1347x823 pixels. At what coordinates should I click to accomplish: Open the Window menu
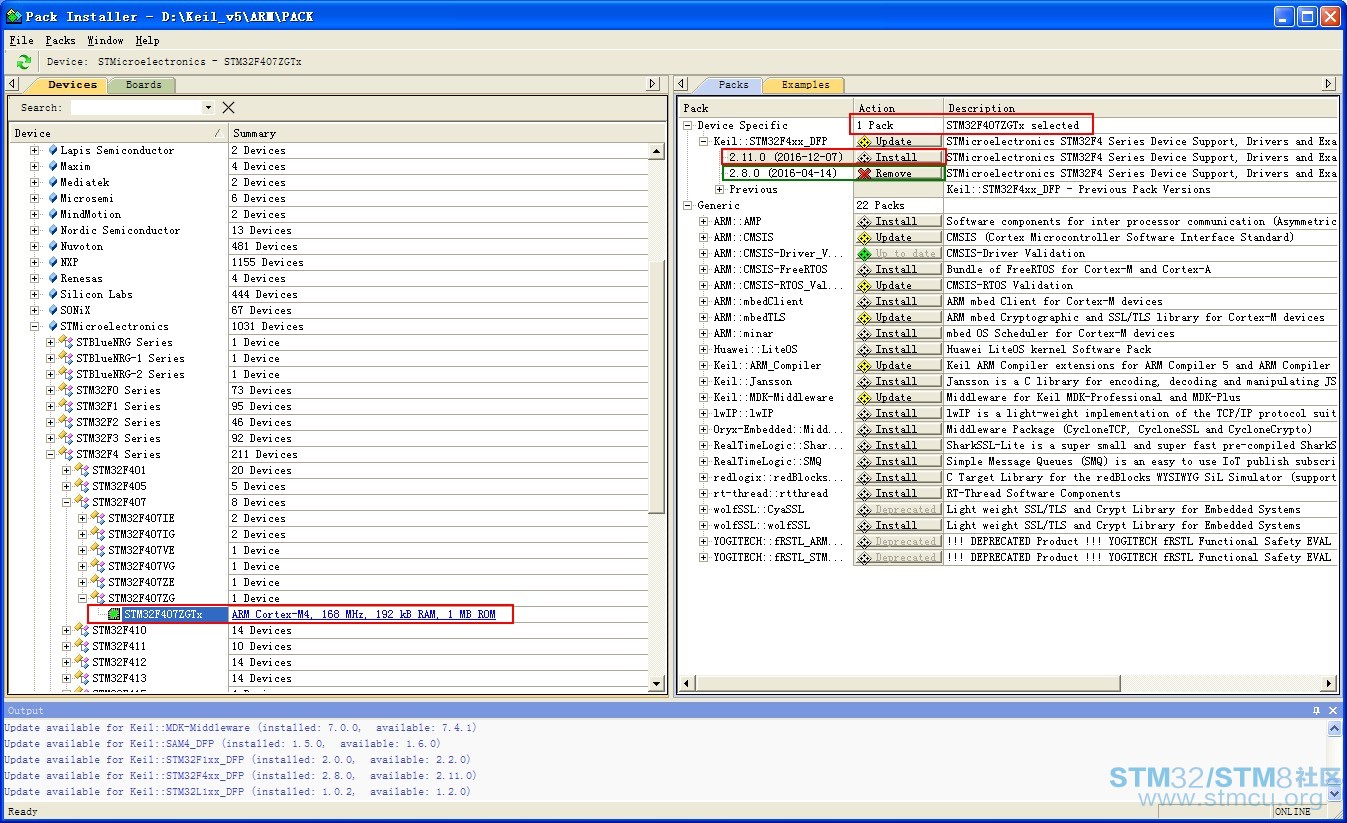pos(105,40)
